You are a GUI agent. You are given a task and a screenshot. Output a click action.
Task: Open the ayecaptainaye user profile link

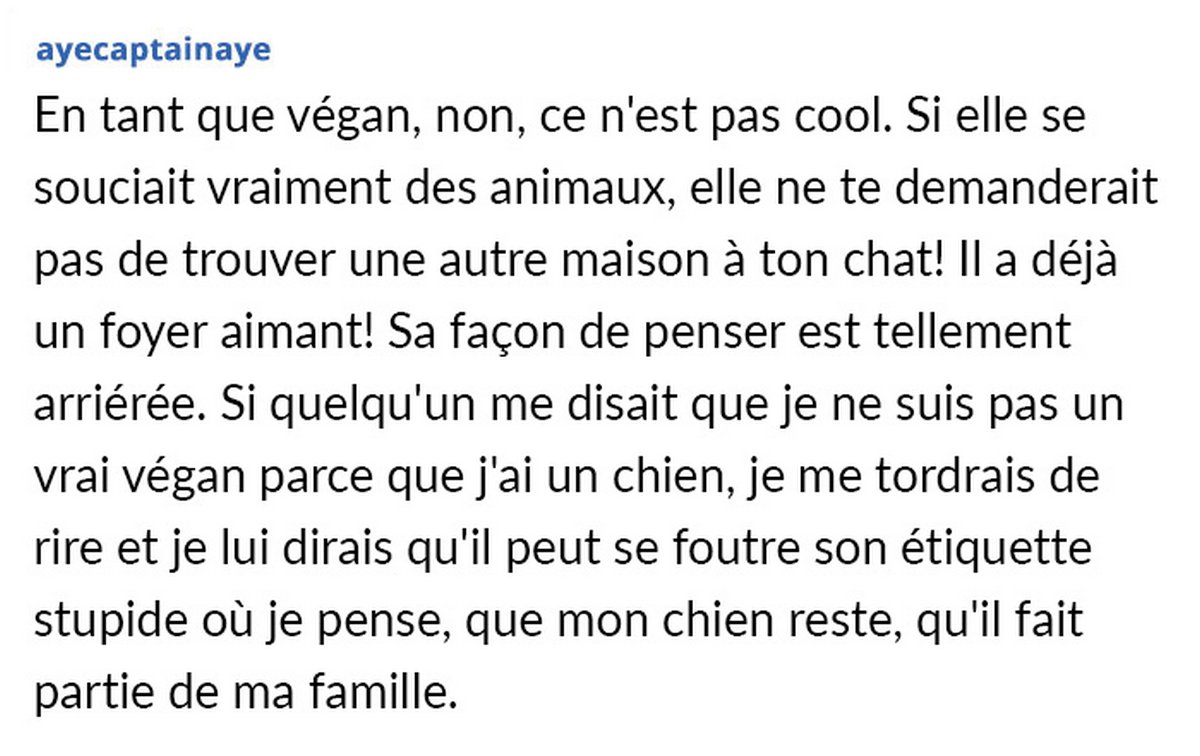click(x=153, y=51)
